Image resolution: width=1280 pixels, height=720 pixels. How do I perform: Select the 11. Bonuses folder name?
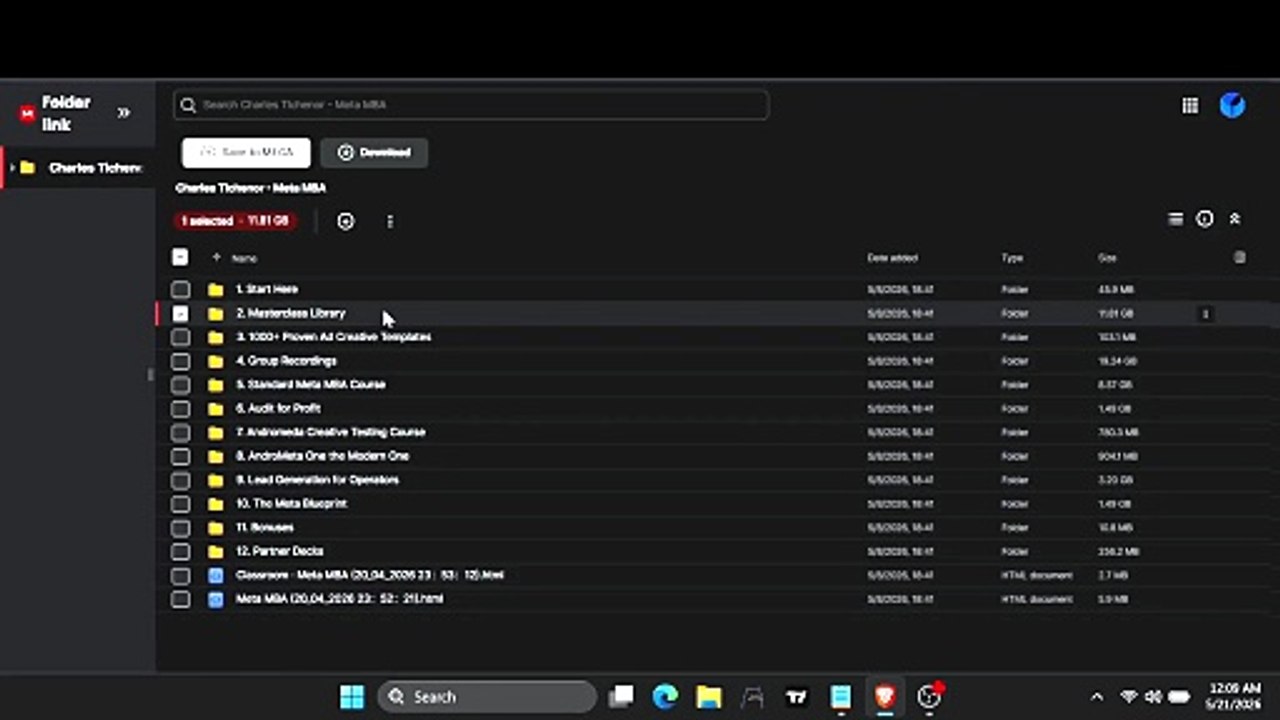click(x=265, y=527)
